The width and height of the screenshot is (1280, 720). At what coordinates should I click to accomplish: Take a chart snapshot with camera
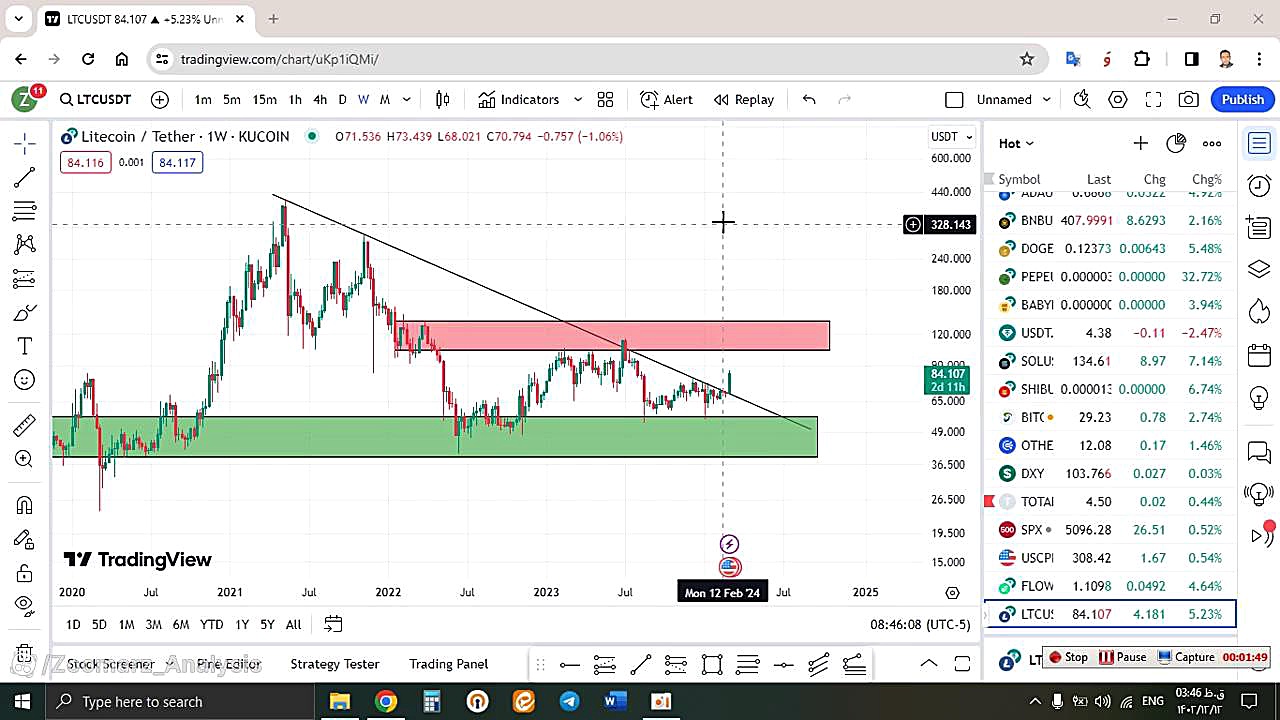(x=1188, y=99)
